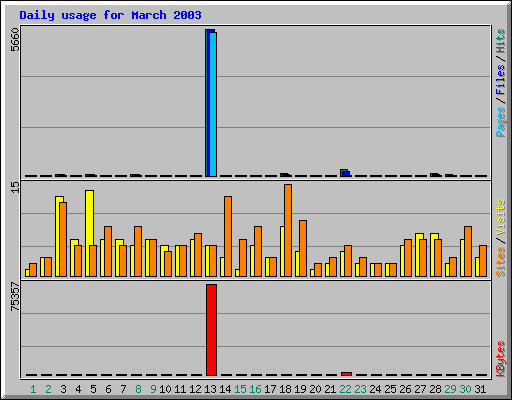
Task: Click day label 18 on the x-axis
Action: 285,389
